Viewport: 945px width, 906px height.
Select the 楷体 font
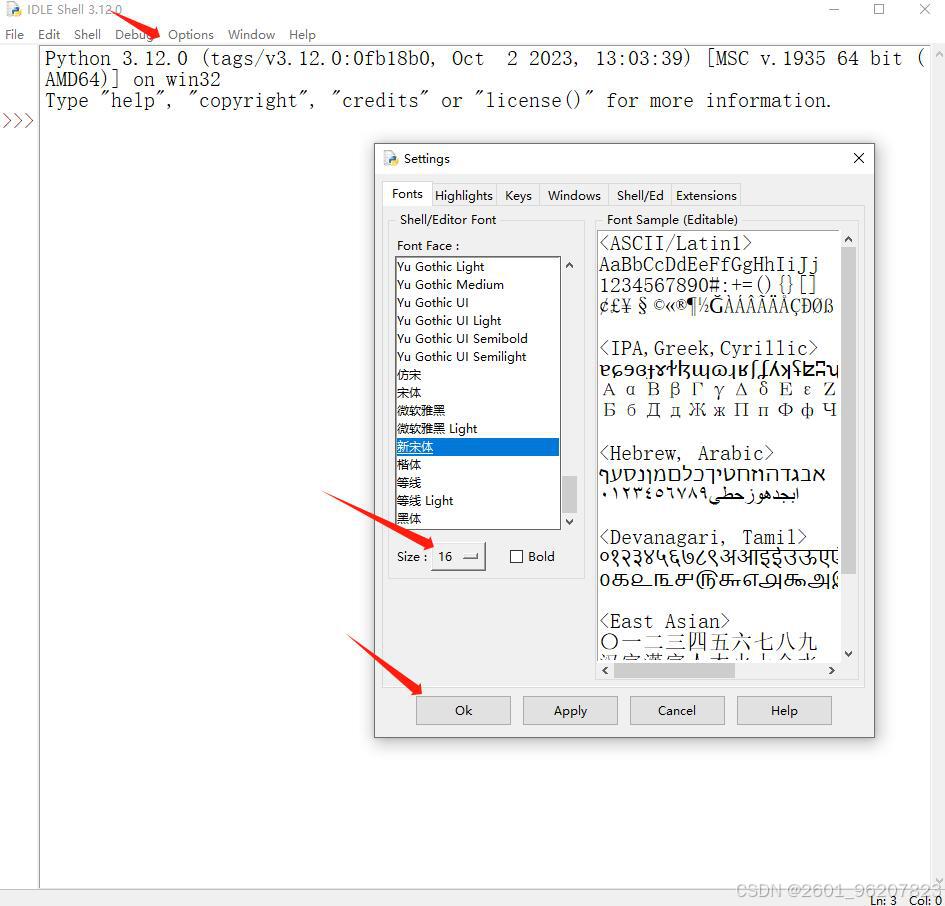(477, 465)
